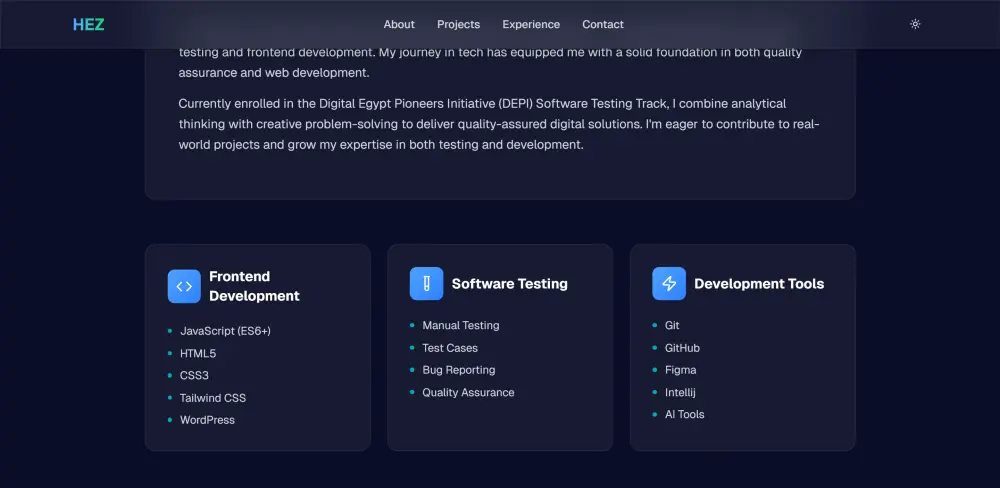
Task: Click the Software Testing heading
Action: click(509, 284)
